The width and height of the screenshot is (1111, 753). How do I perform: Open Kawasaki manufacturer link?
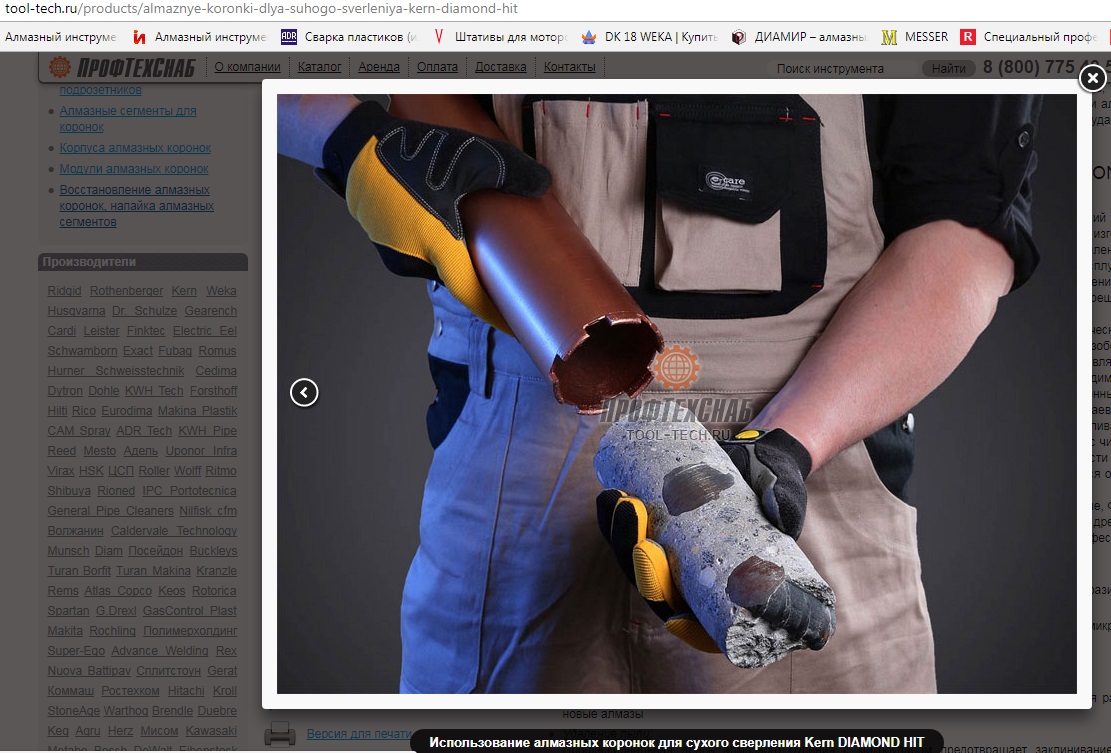[x=211, y=730]
